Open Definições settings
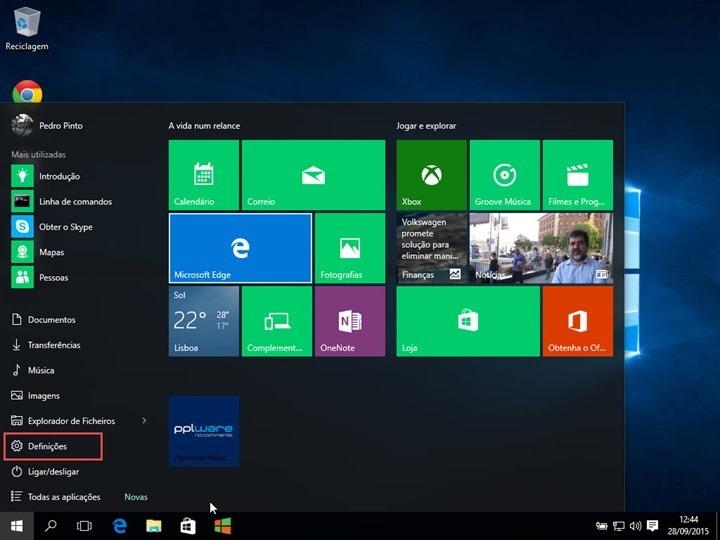The image size is (720, 540). (x=53, y=446)
